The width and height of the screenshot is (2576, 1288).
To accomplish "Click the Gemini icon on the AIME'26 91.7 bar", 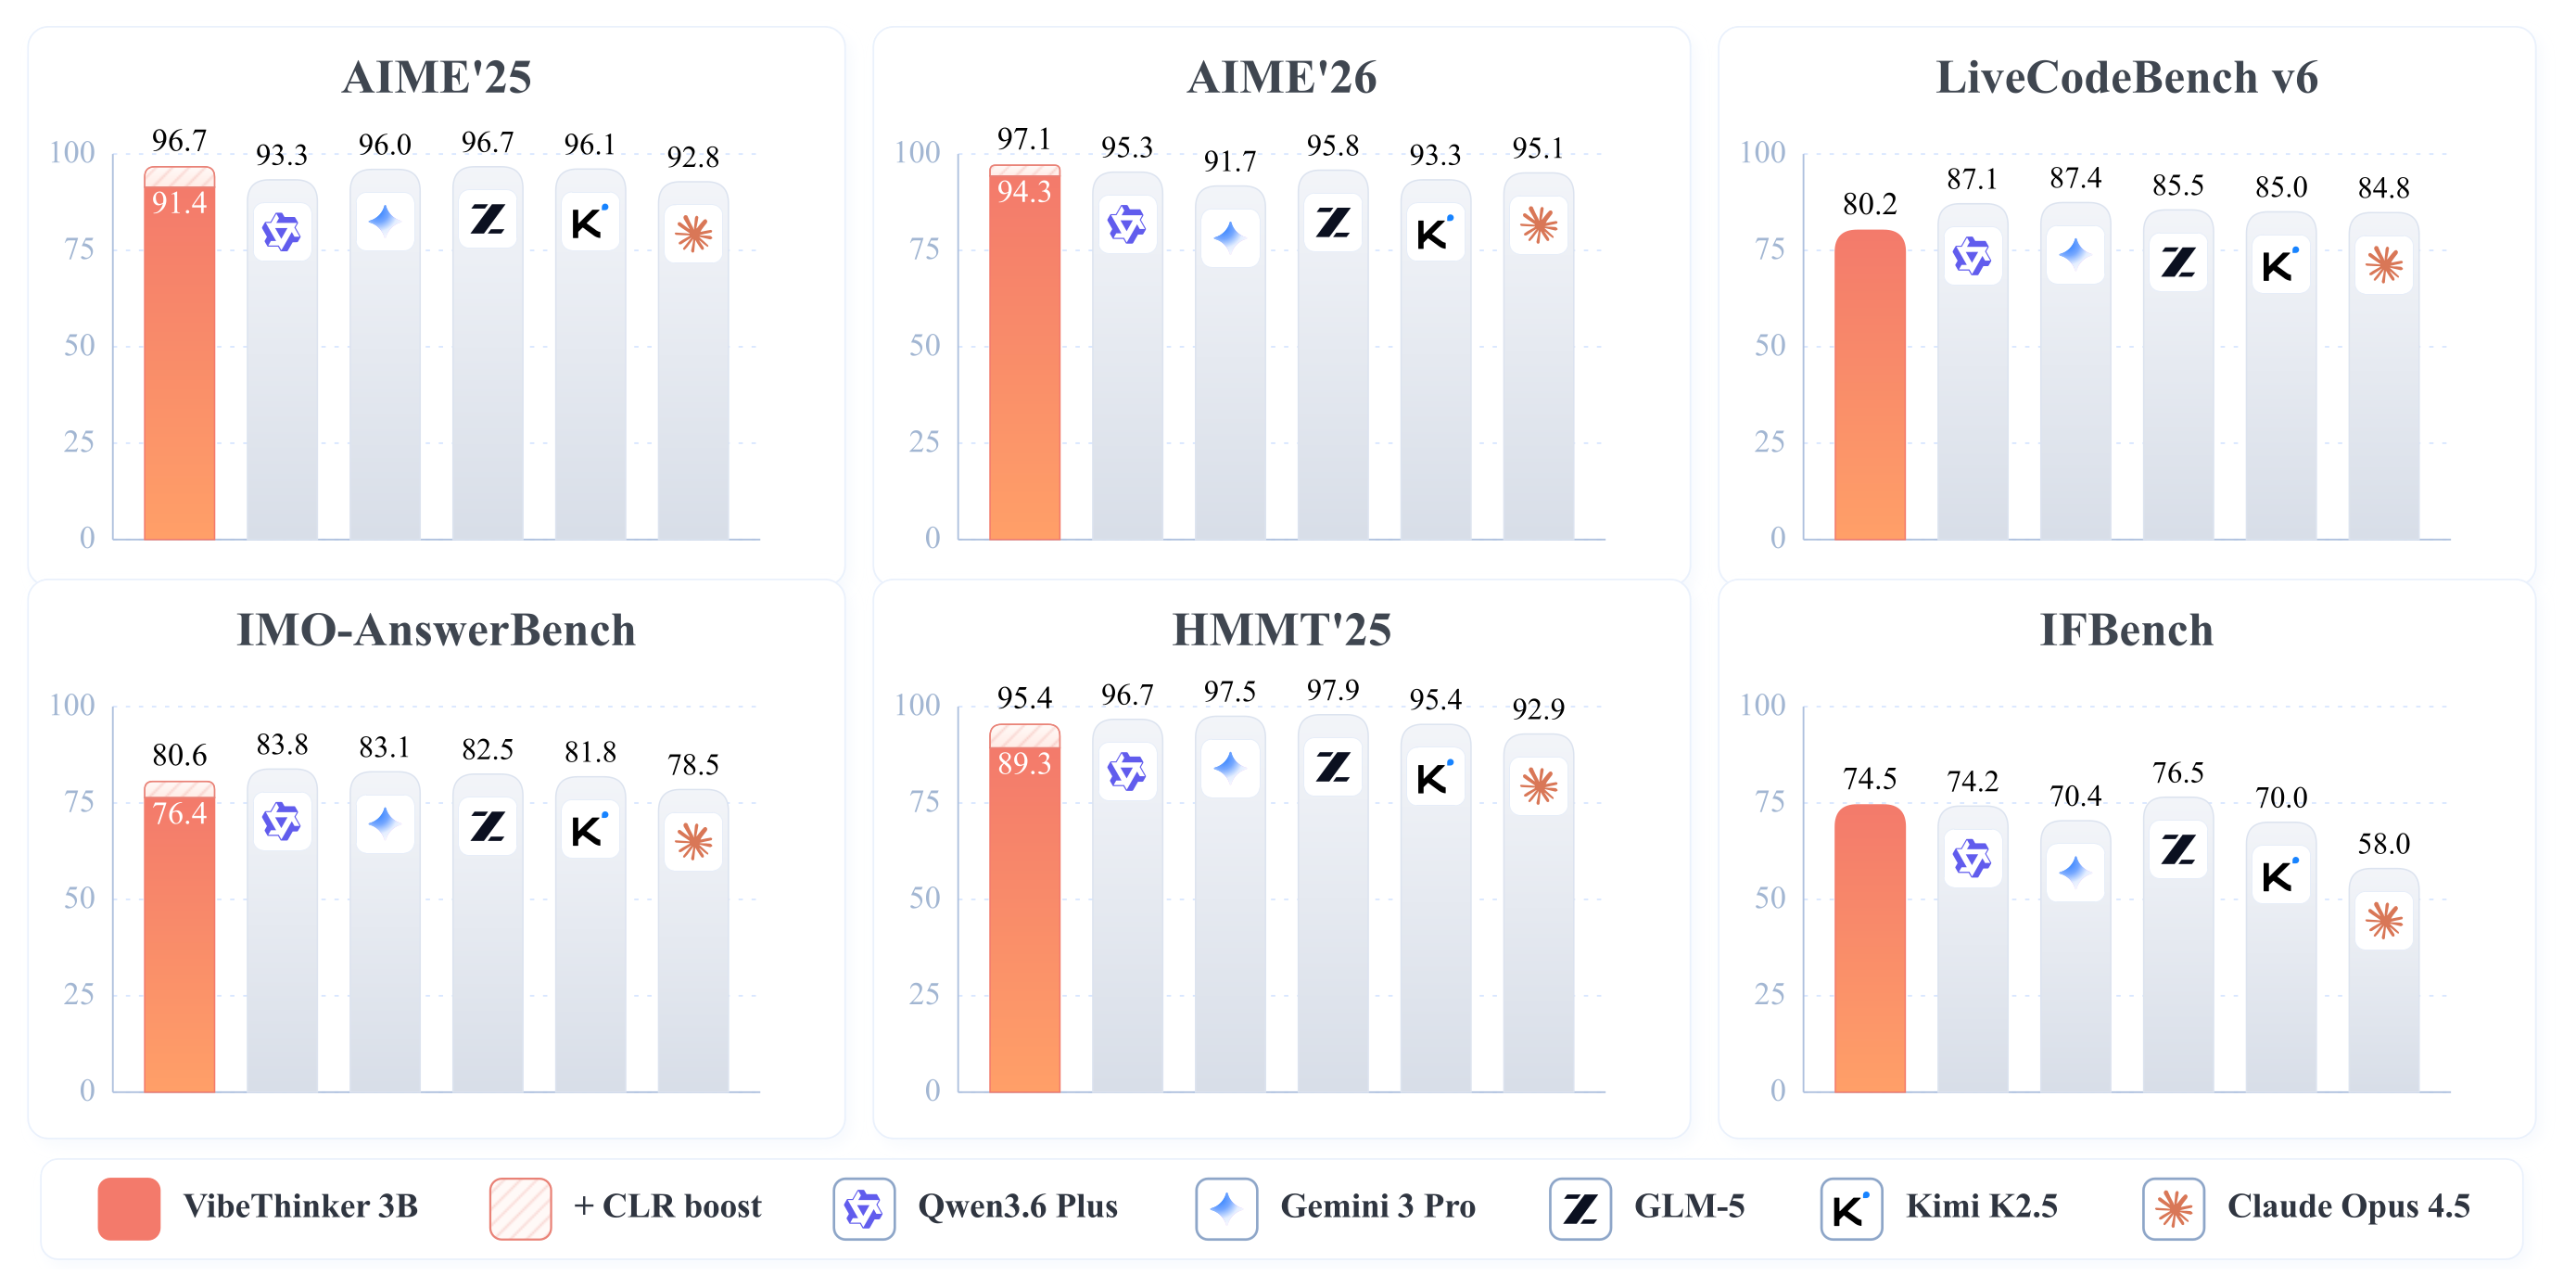I will [1230, 238].
